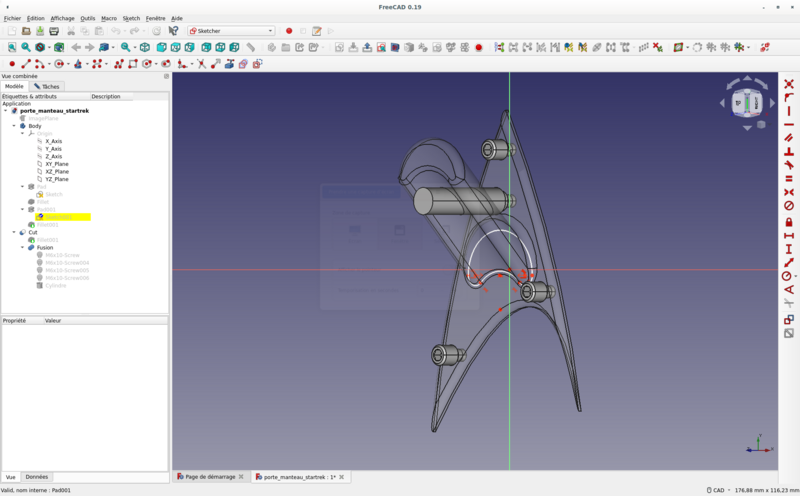Click the fit selection magnifier icon

[x=26, y=47]
